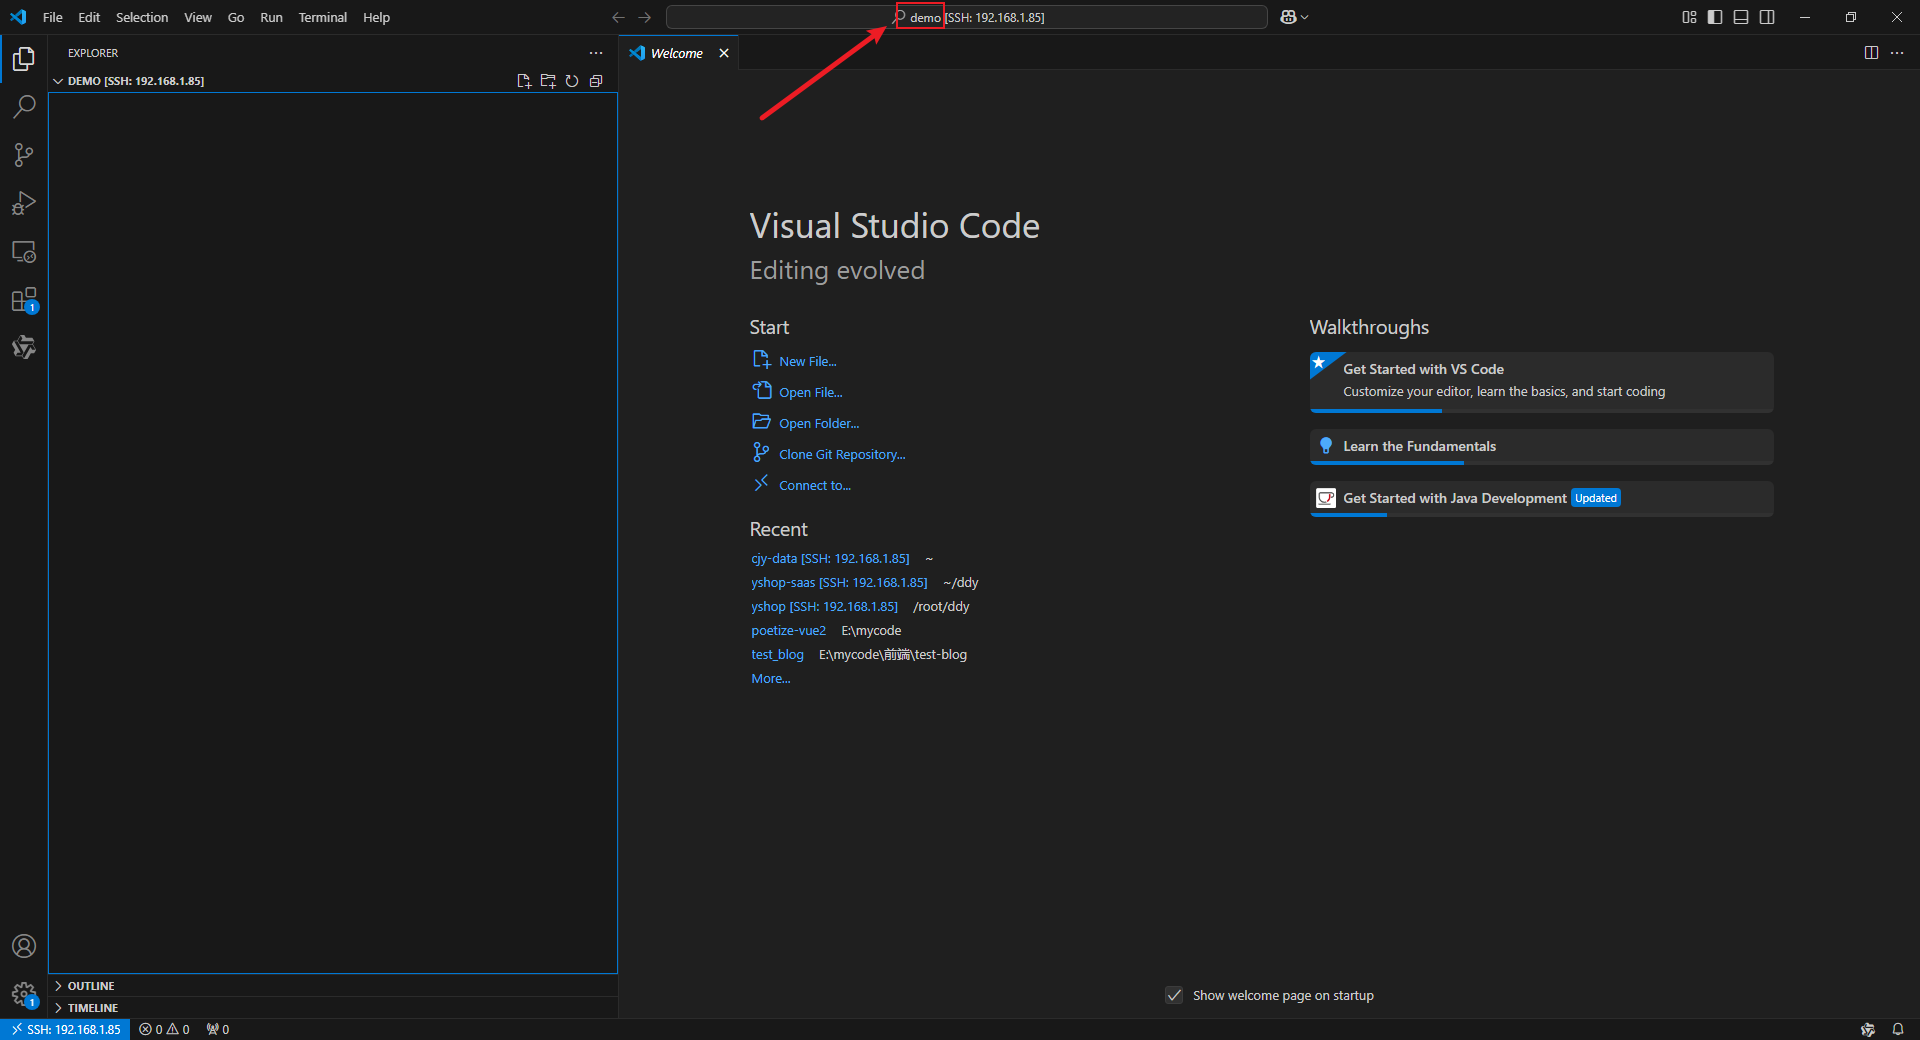Click the New File icon in Explorer header
The height and width of the screenshot is (1040, 1920).
(524, 81)
